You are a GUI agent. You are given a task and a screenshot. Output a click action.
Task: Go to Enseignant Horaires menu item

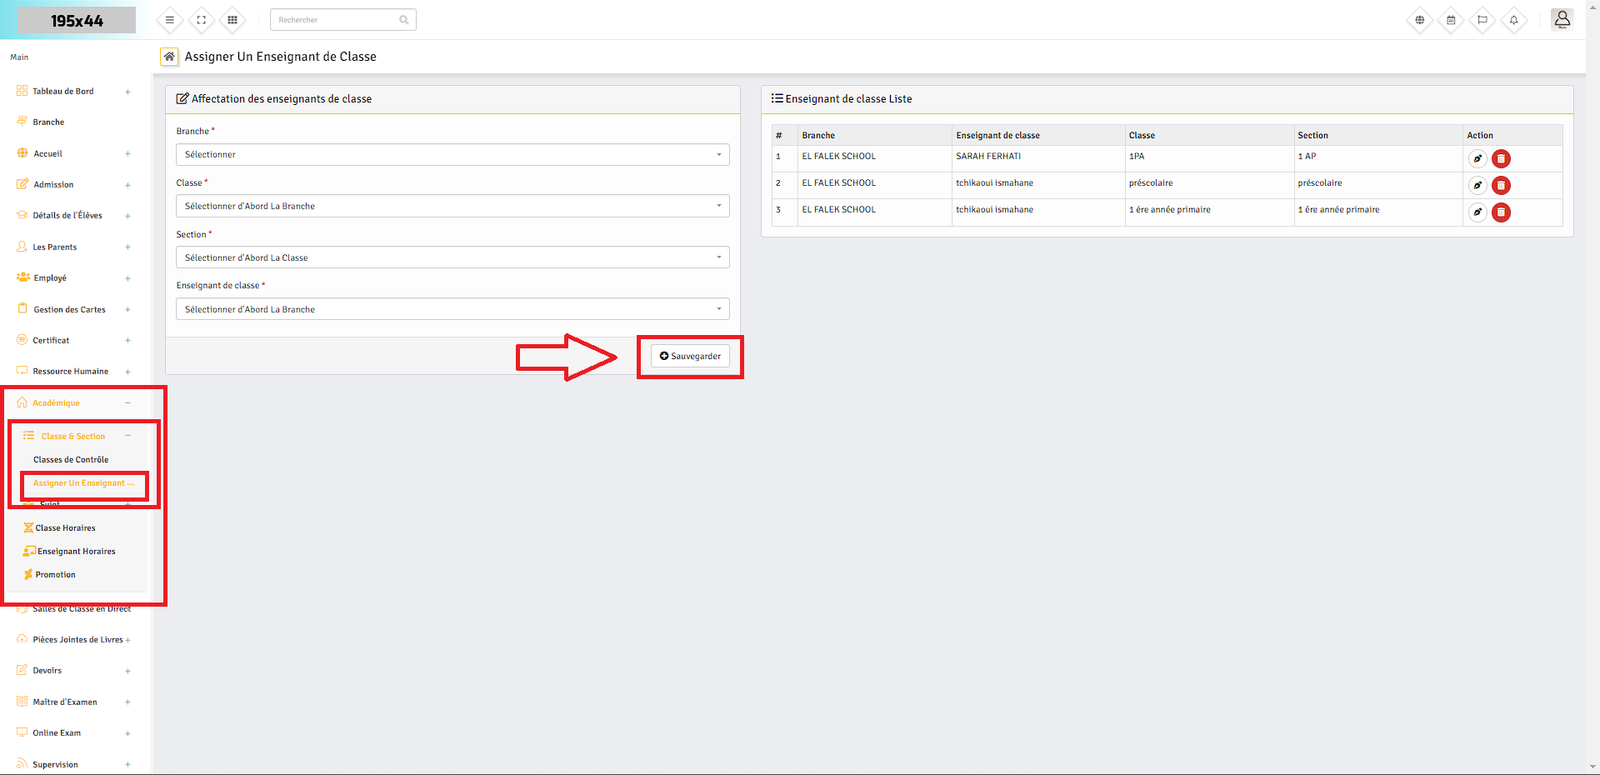click(76, 552)
